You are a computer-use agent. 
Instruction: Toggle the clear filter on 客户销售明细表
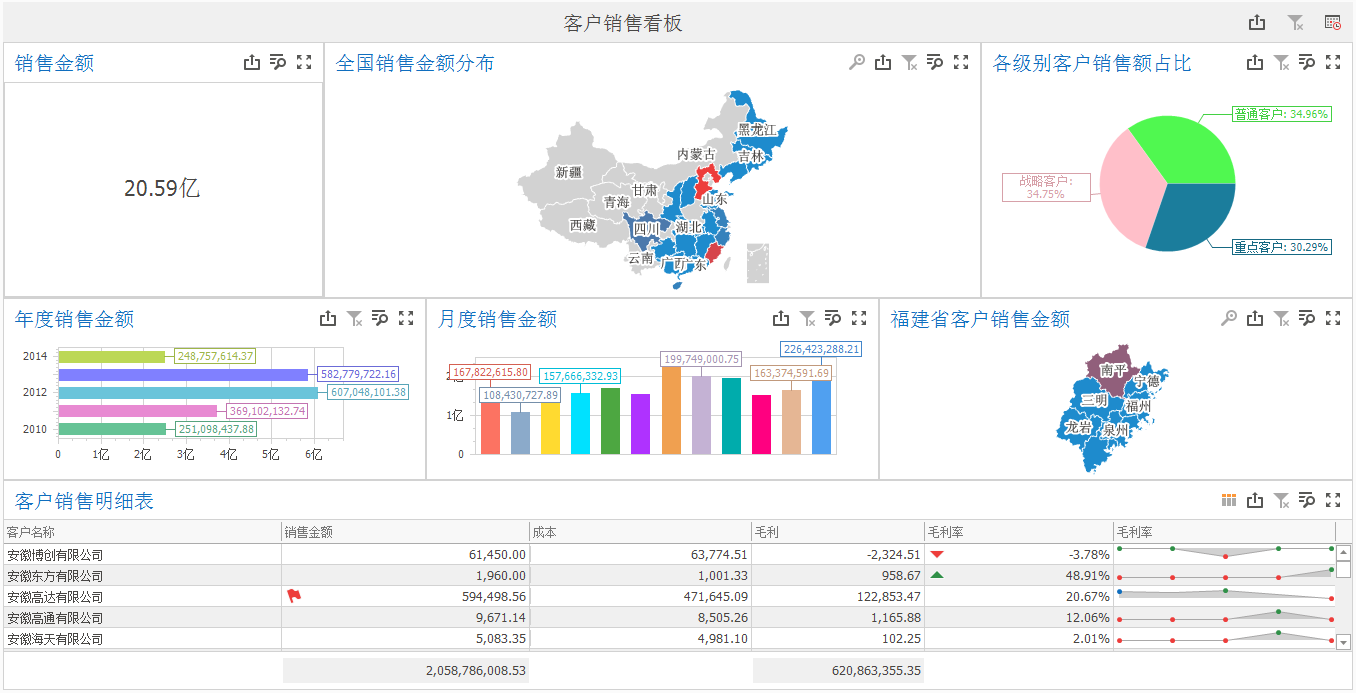click(x=1281, y=500)
